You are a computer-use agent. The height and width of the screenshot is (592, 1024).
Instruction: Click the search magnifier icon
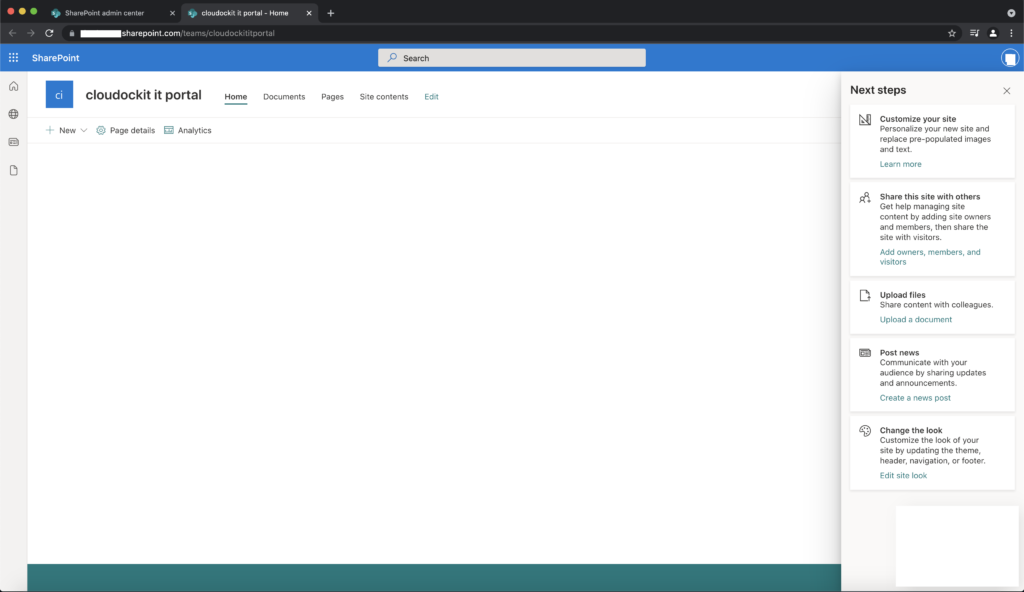392,58
